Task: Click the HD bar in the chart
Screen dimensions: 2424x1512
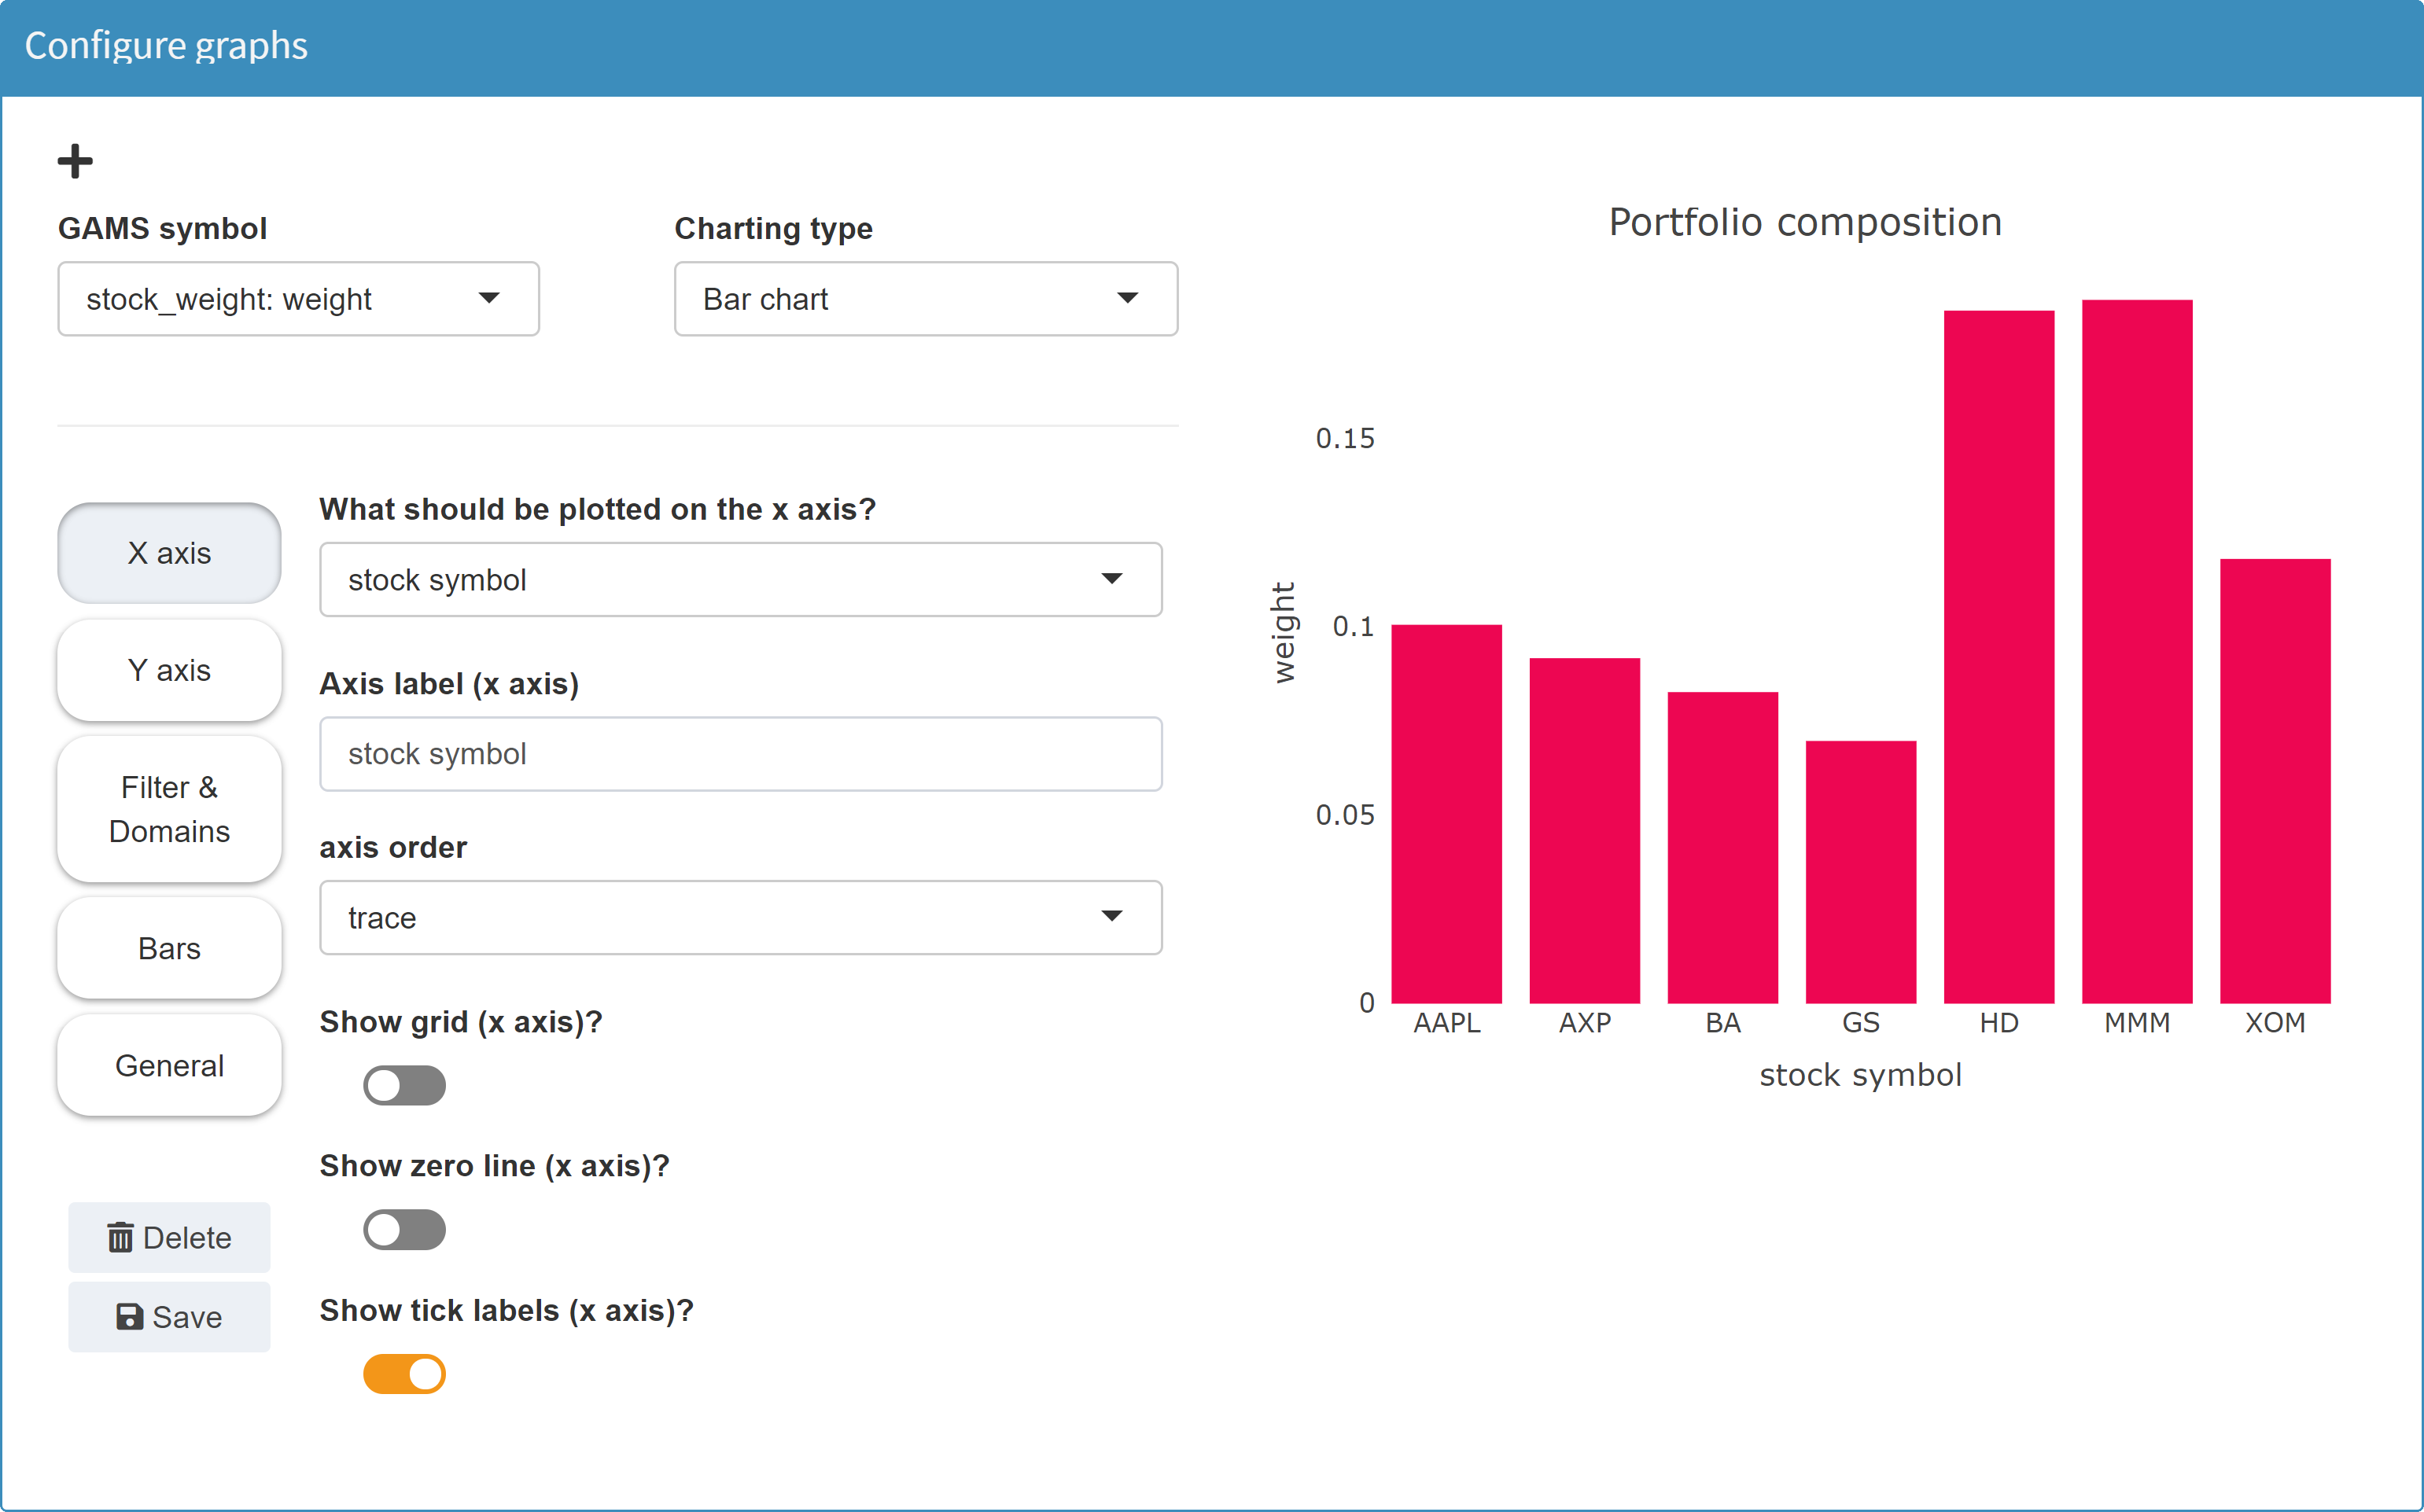Action: pos(1998,650)
